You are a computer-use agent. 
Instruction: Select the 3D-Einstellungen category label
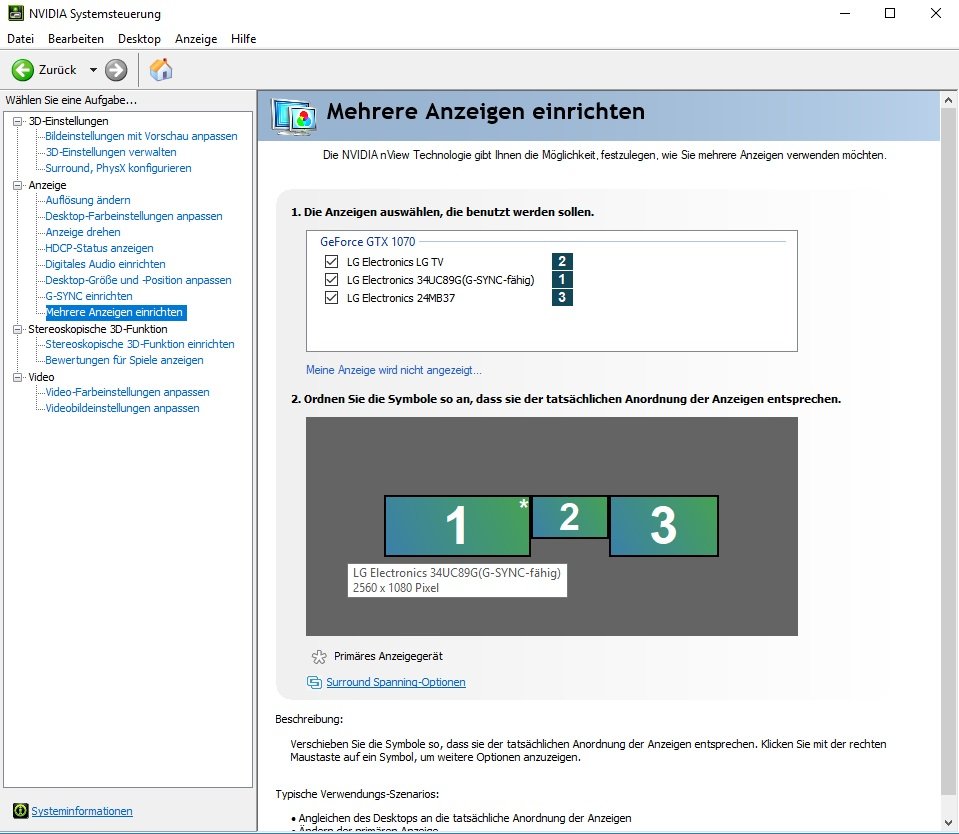[68, 121]
